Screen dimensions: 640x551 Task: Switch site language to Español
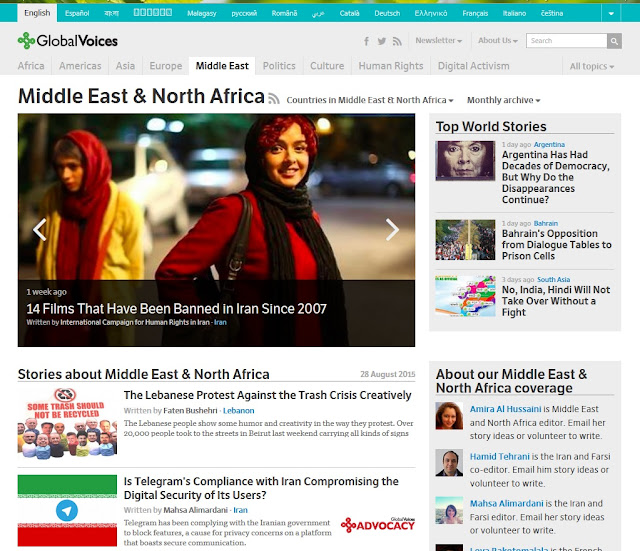point(77,13)
